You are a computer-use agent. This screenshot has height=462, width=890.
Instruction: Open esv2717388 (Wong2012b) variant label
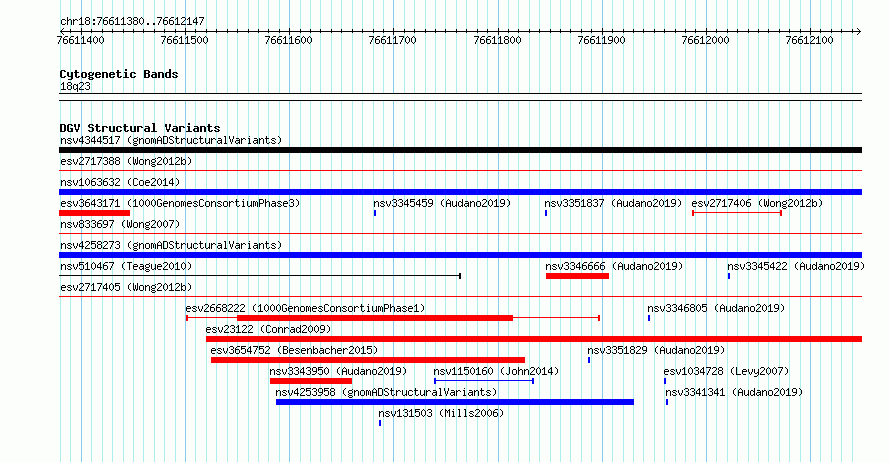click(x=126, y=161)
